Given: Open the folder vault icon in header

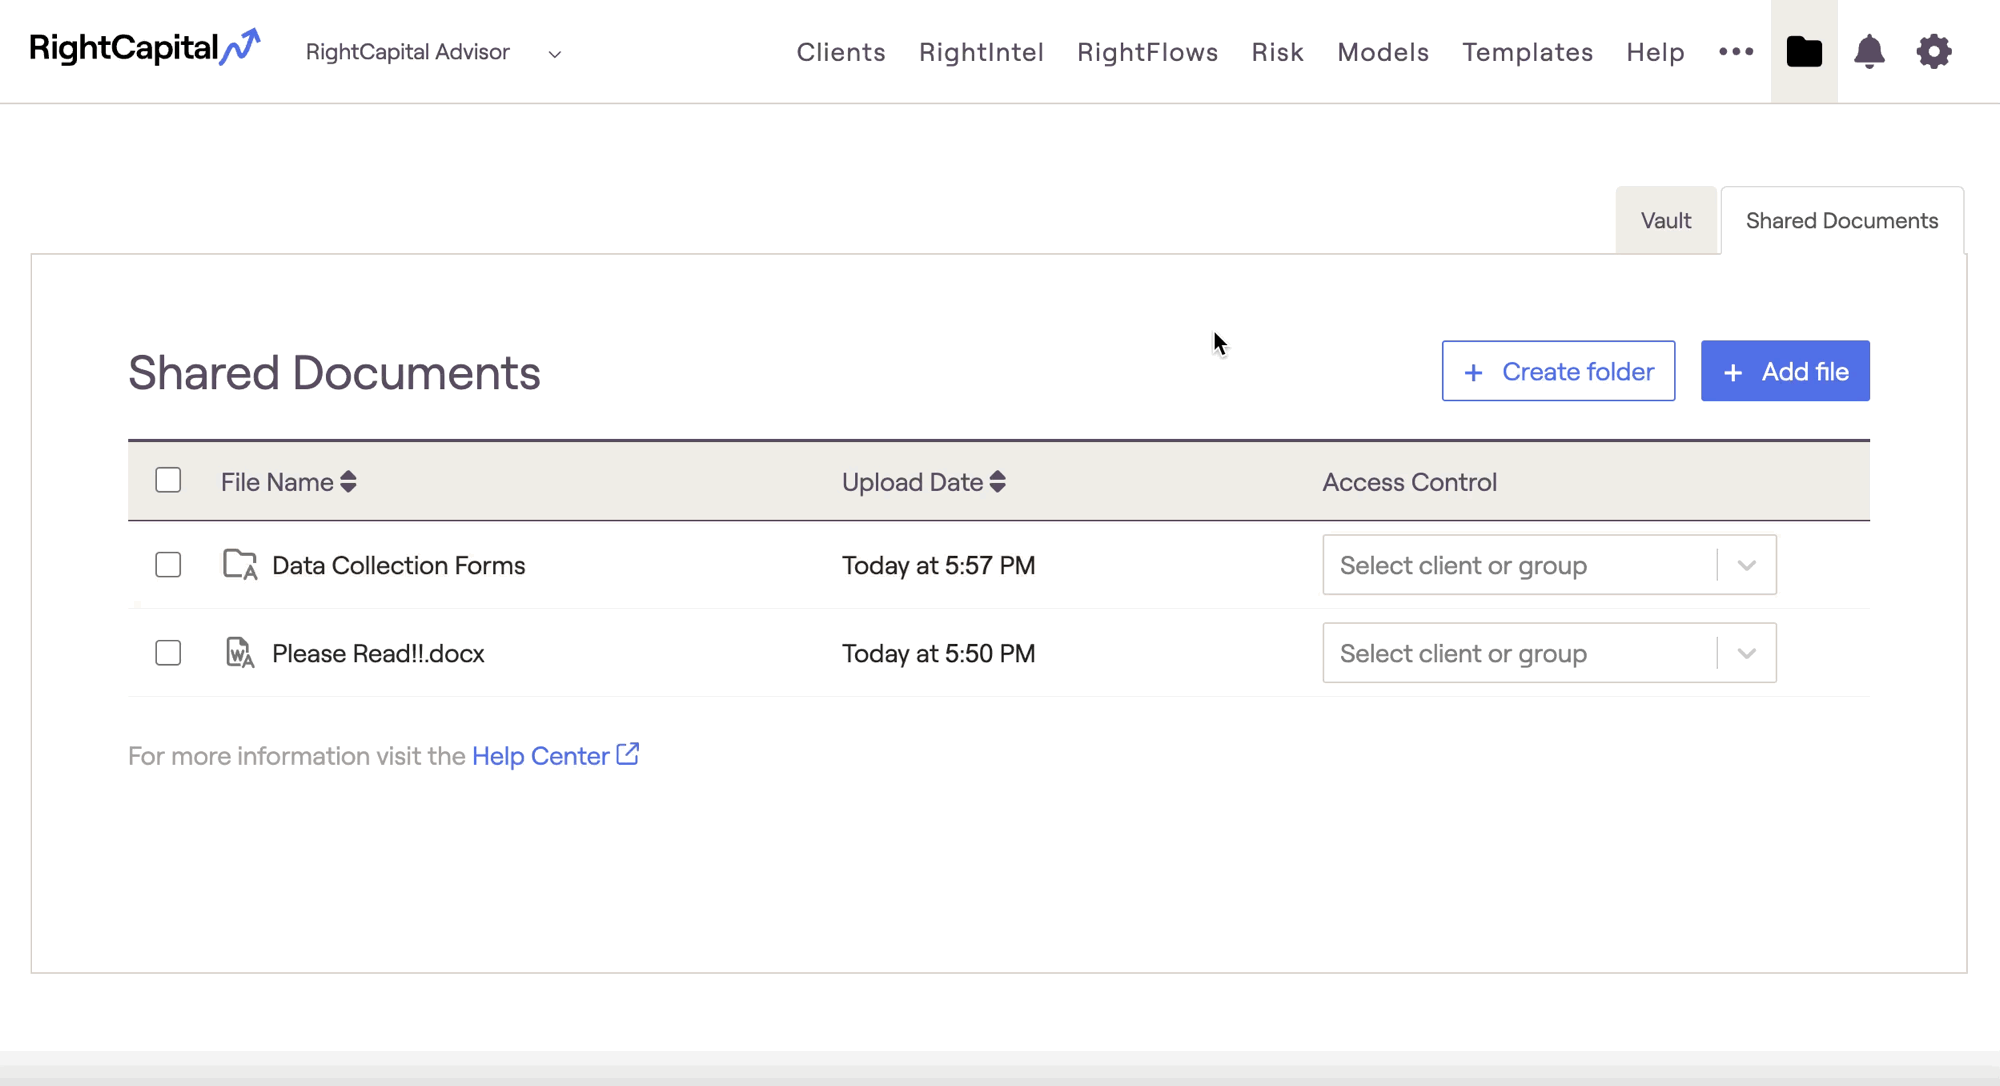Looking at the screenshot, I should [x=1804, y=51].
